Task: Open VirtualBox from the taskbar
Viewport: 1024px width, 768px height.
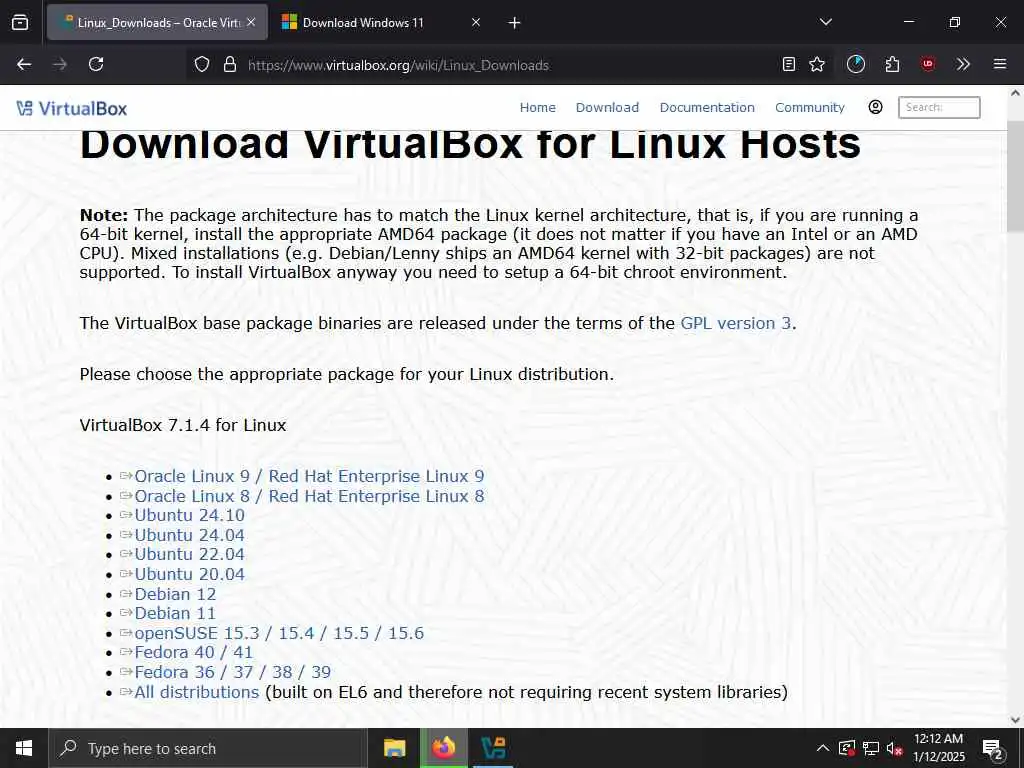Action: [x=493, y=748]
